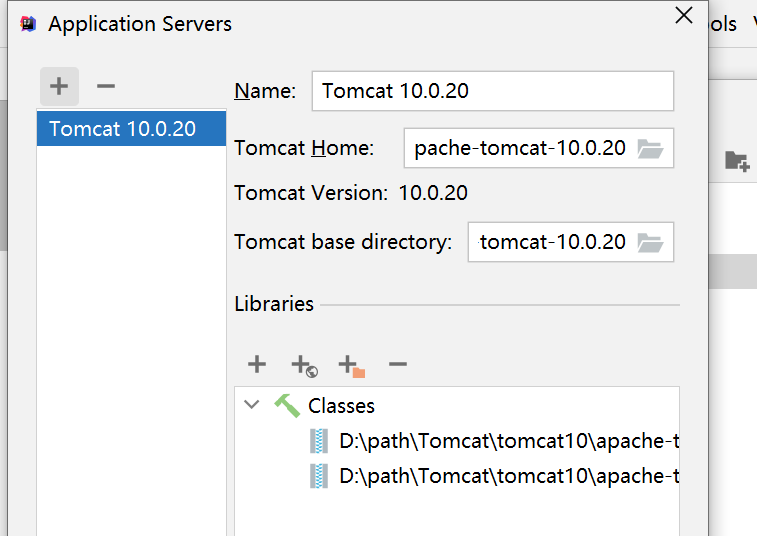The height and width of the screenshot is (536, 757).
Task: Remove the selected application server
Action: (106, 86)
